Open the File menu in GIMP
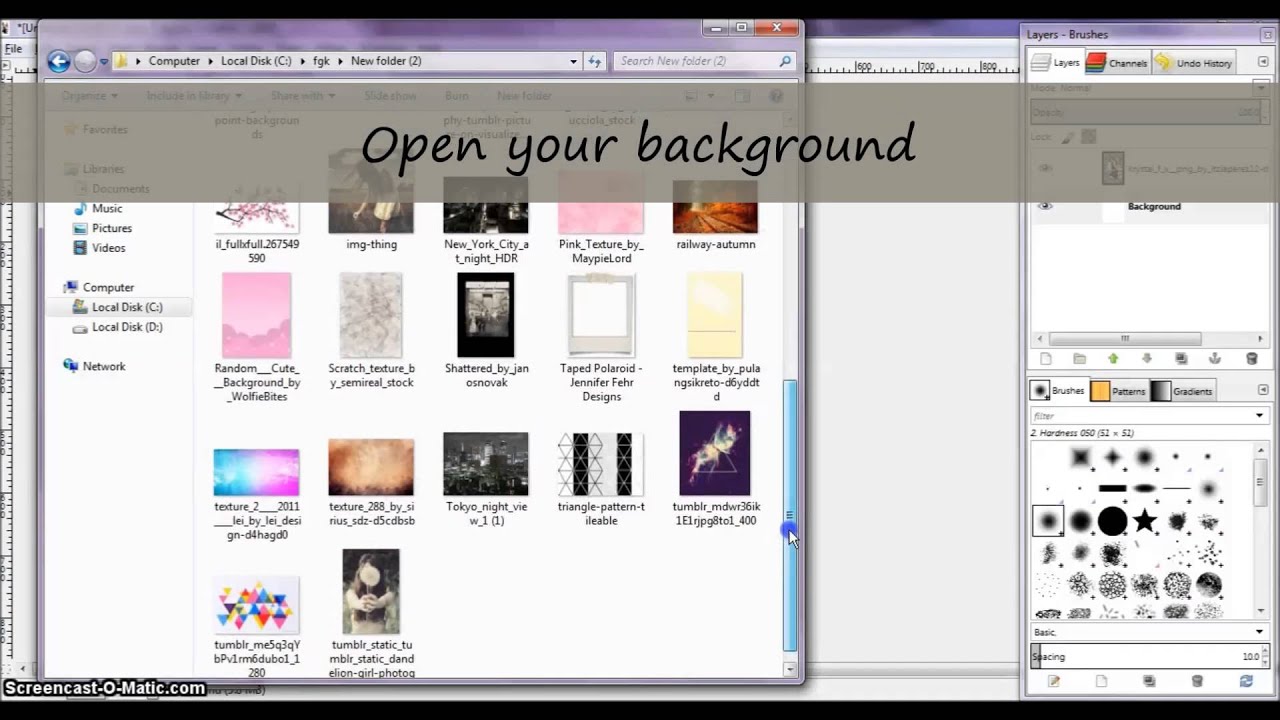Screen dimensions: 1280x720 click(x=13, y=48)
